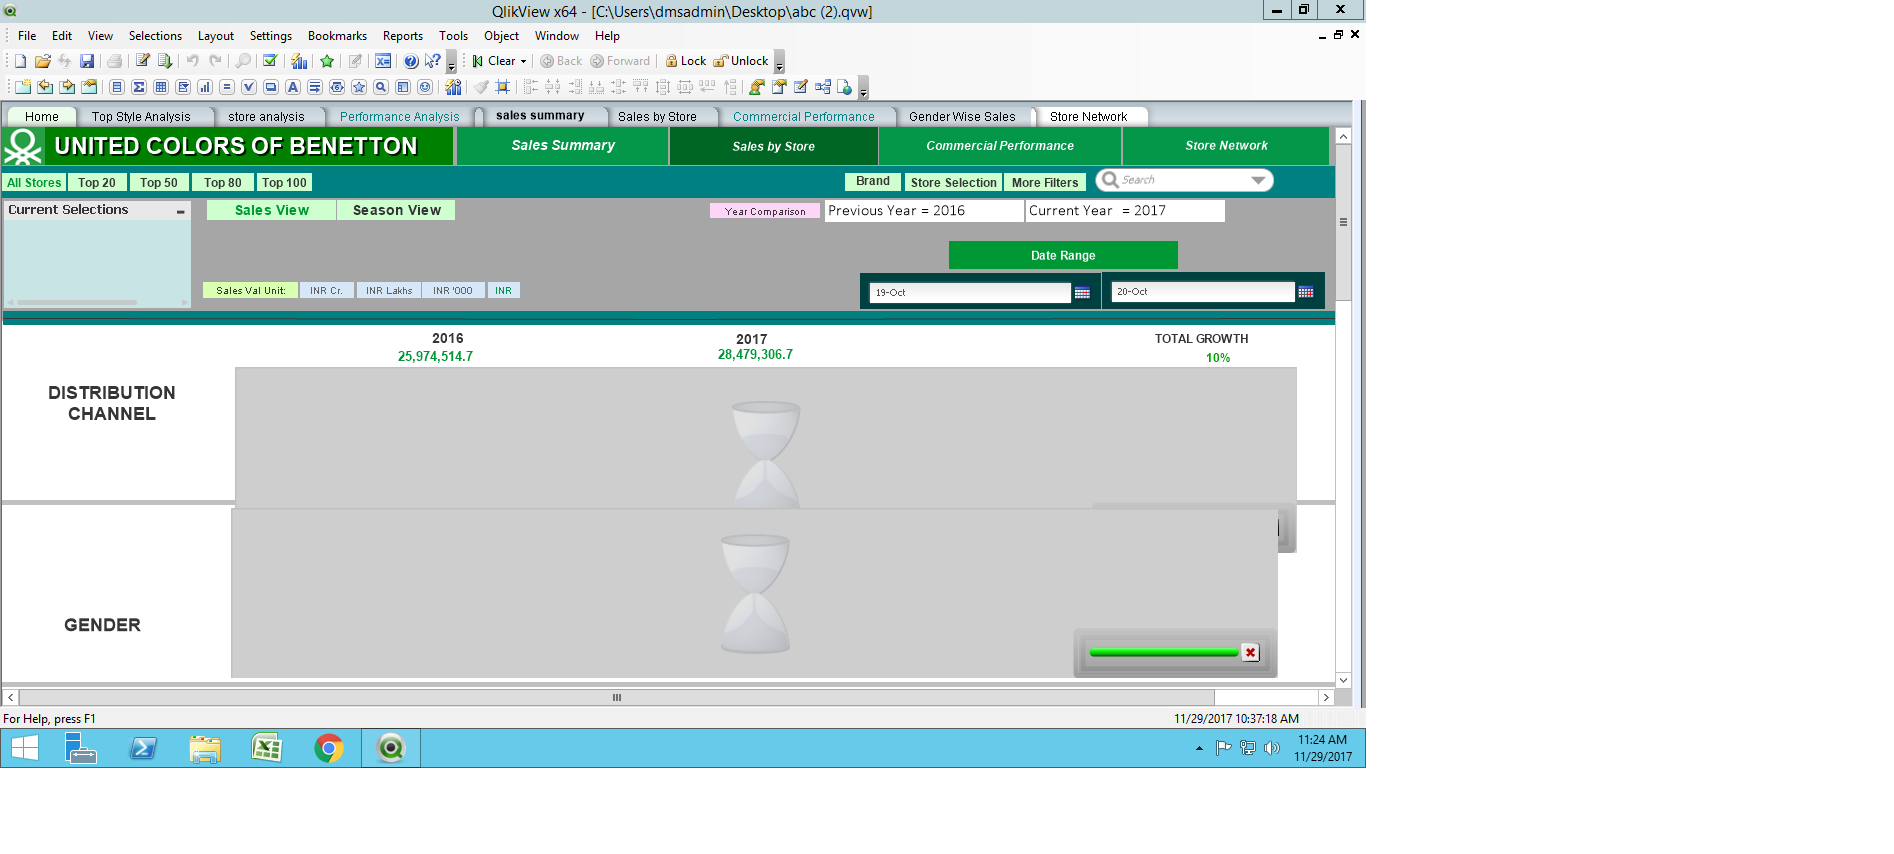Set sales value unit to INR '000
This screenshot has height=854, width=1894.
[453, 291]
